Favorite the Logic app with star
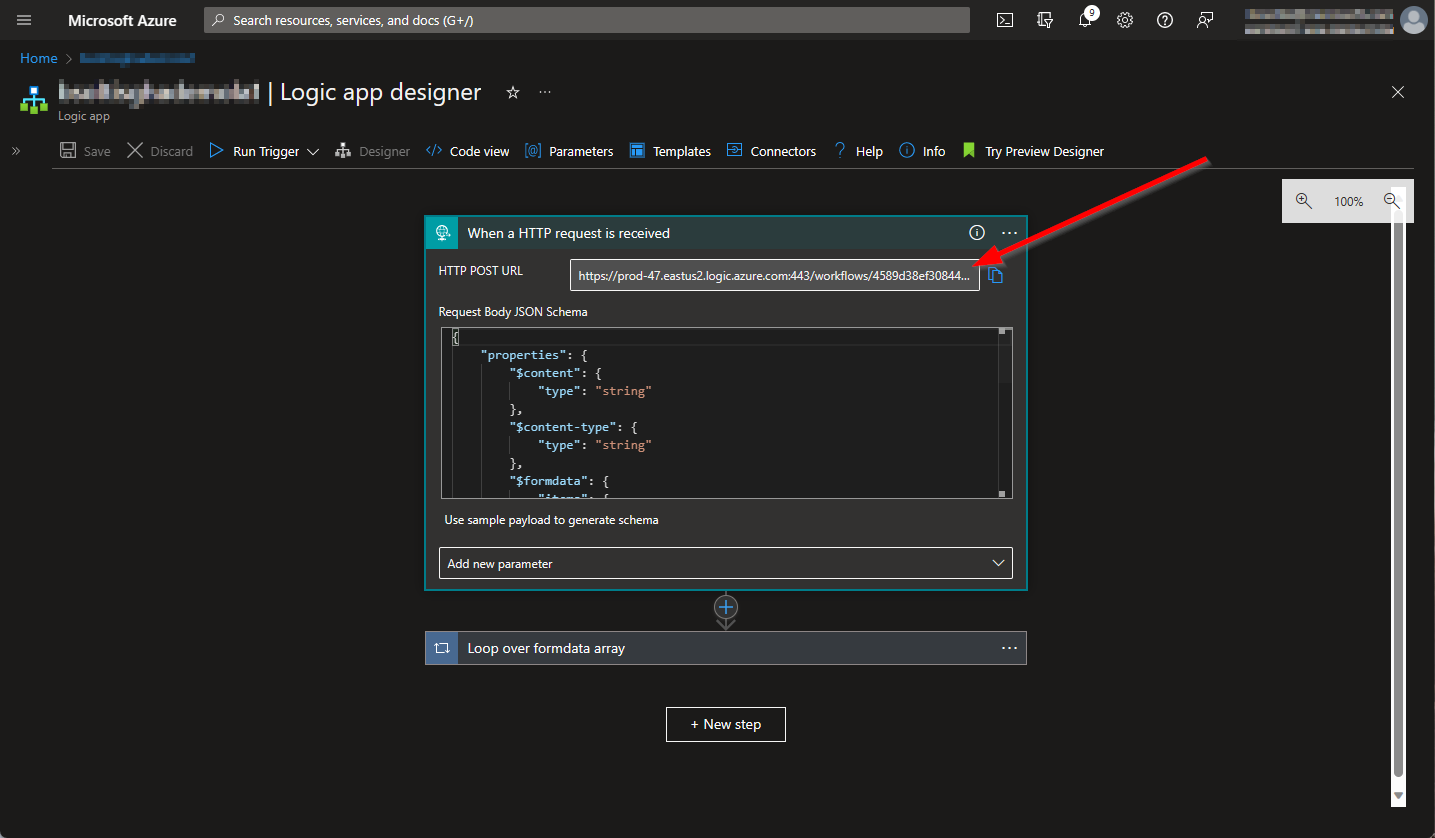 point(513,92)
